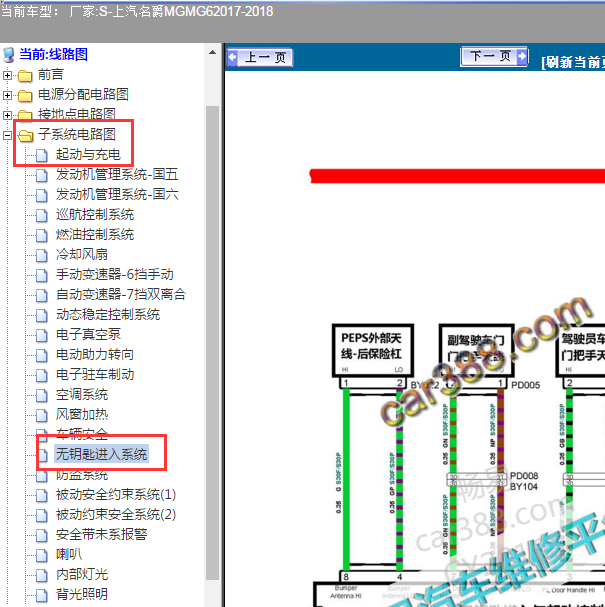The image size is (605, 607).
Task: Open the 起动与充电 page icon
Action: tap(41, 155)
